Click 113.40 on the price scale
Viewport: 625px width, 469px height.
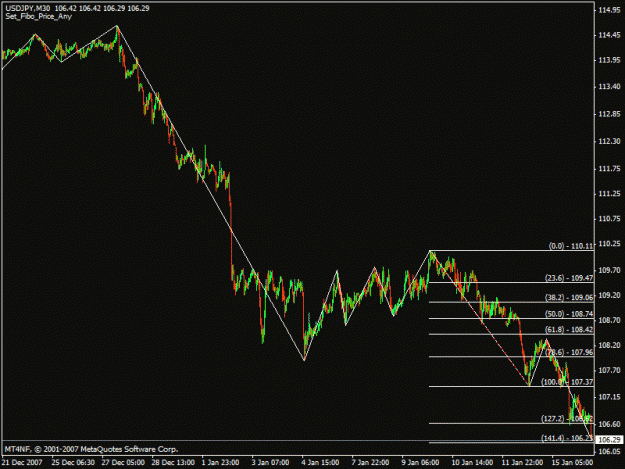point(609,86)
